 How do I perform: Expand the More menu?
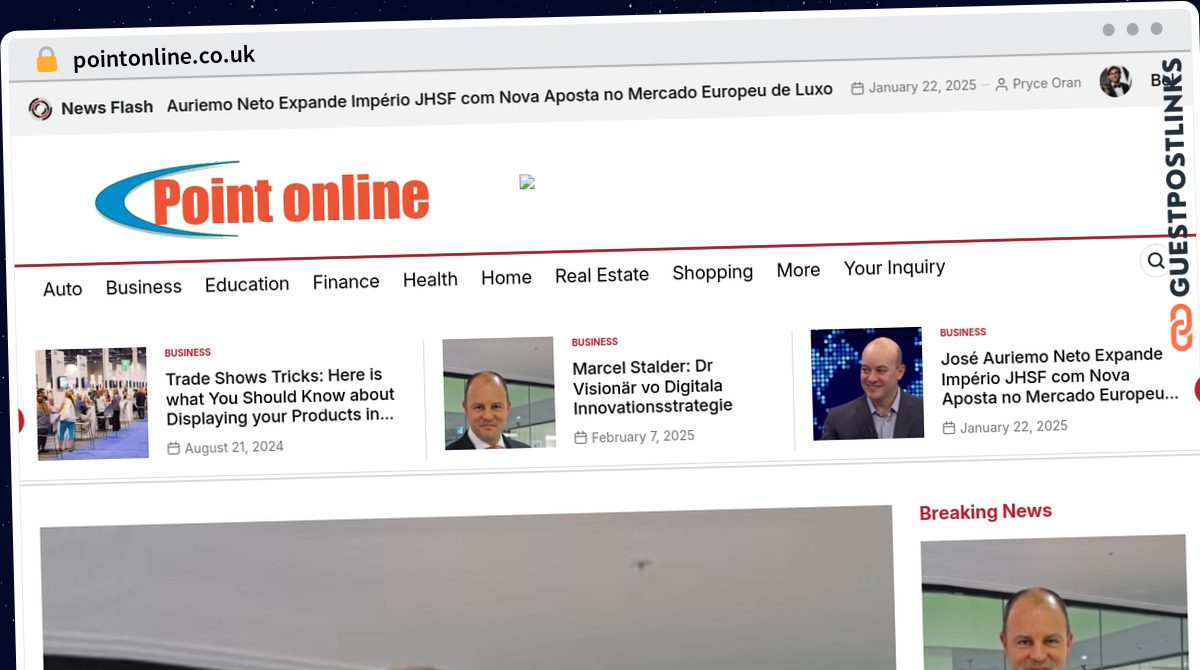pyautogui.click(x=798, y=270)
